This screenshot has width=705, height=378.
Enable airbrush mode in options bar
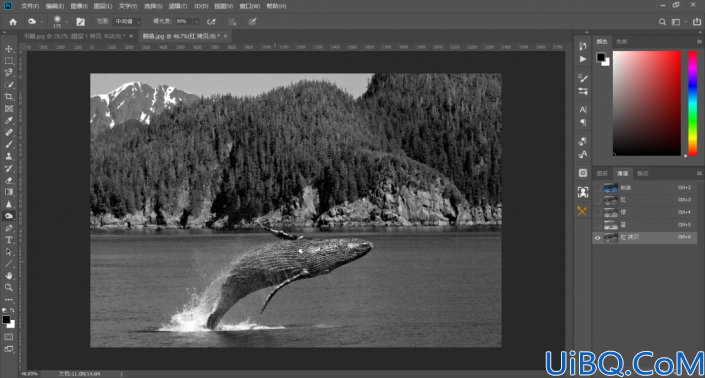(x=211, y=22)
